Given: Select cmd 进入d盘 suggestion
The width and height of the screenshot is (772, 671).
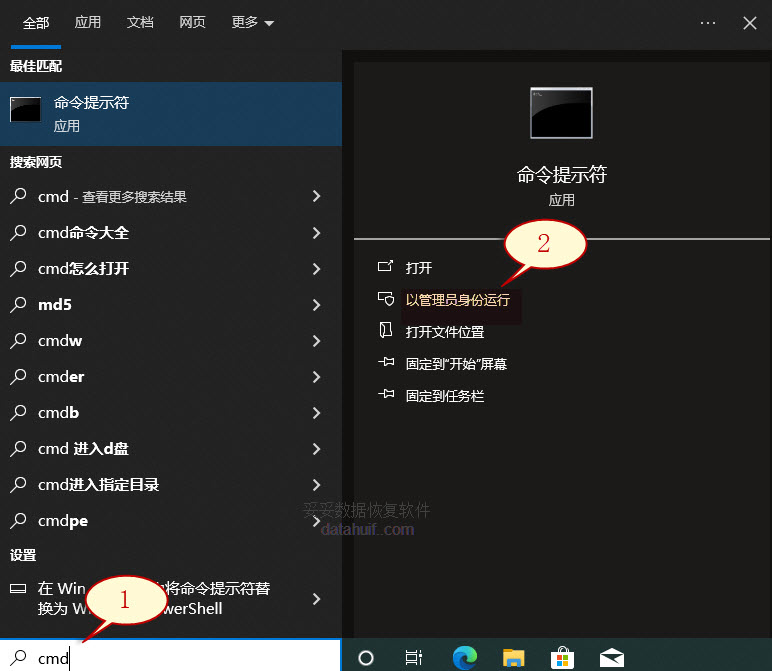Looking at the screenshot, I should (171, 448).
